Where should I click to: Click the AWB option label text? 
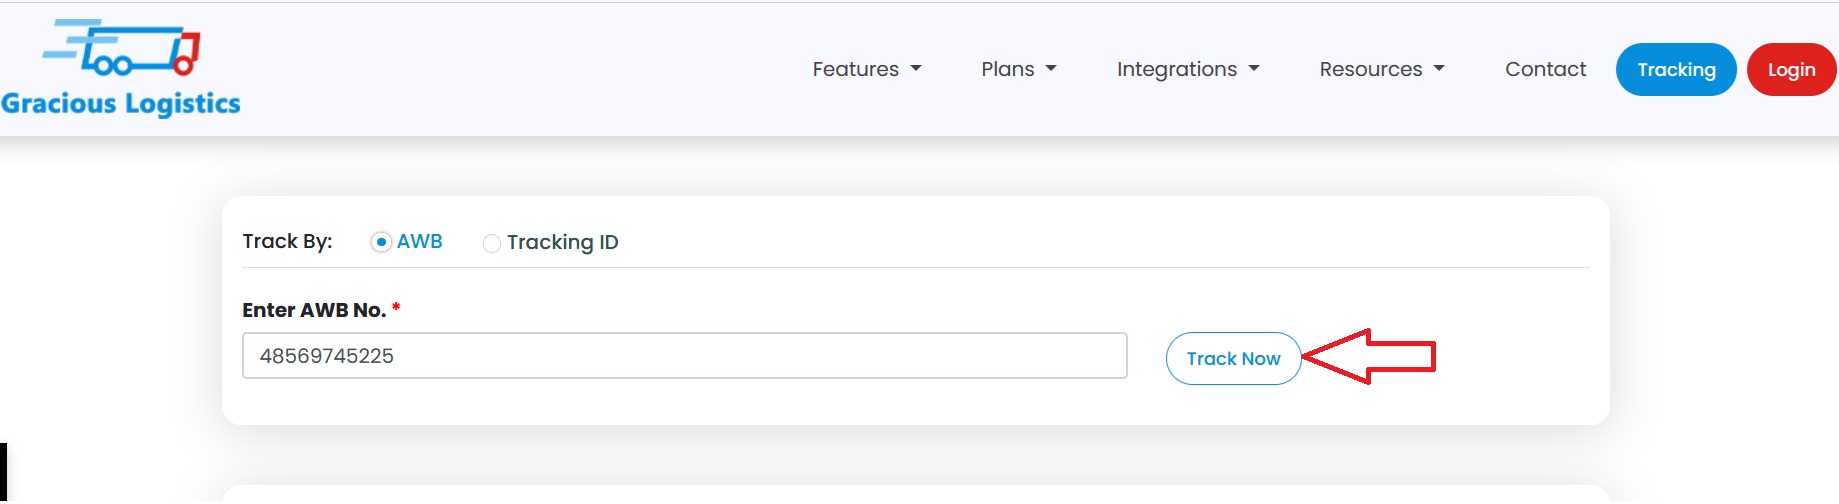[420, 242]
